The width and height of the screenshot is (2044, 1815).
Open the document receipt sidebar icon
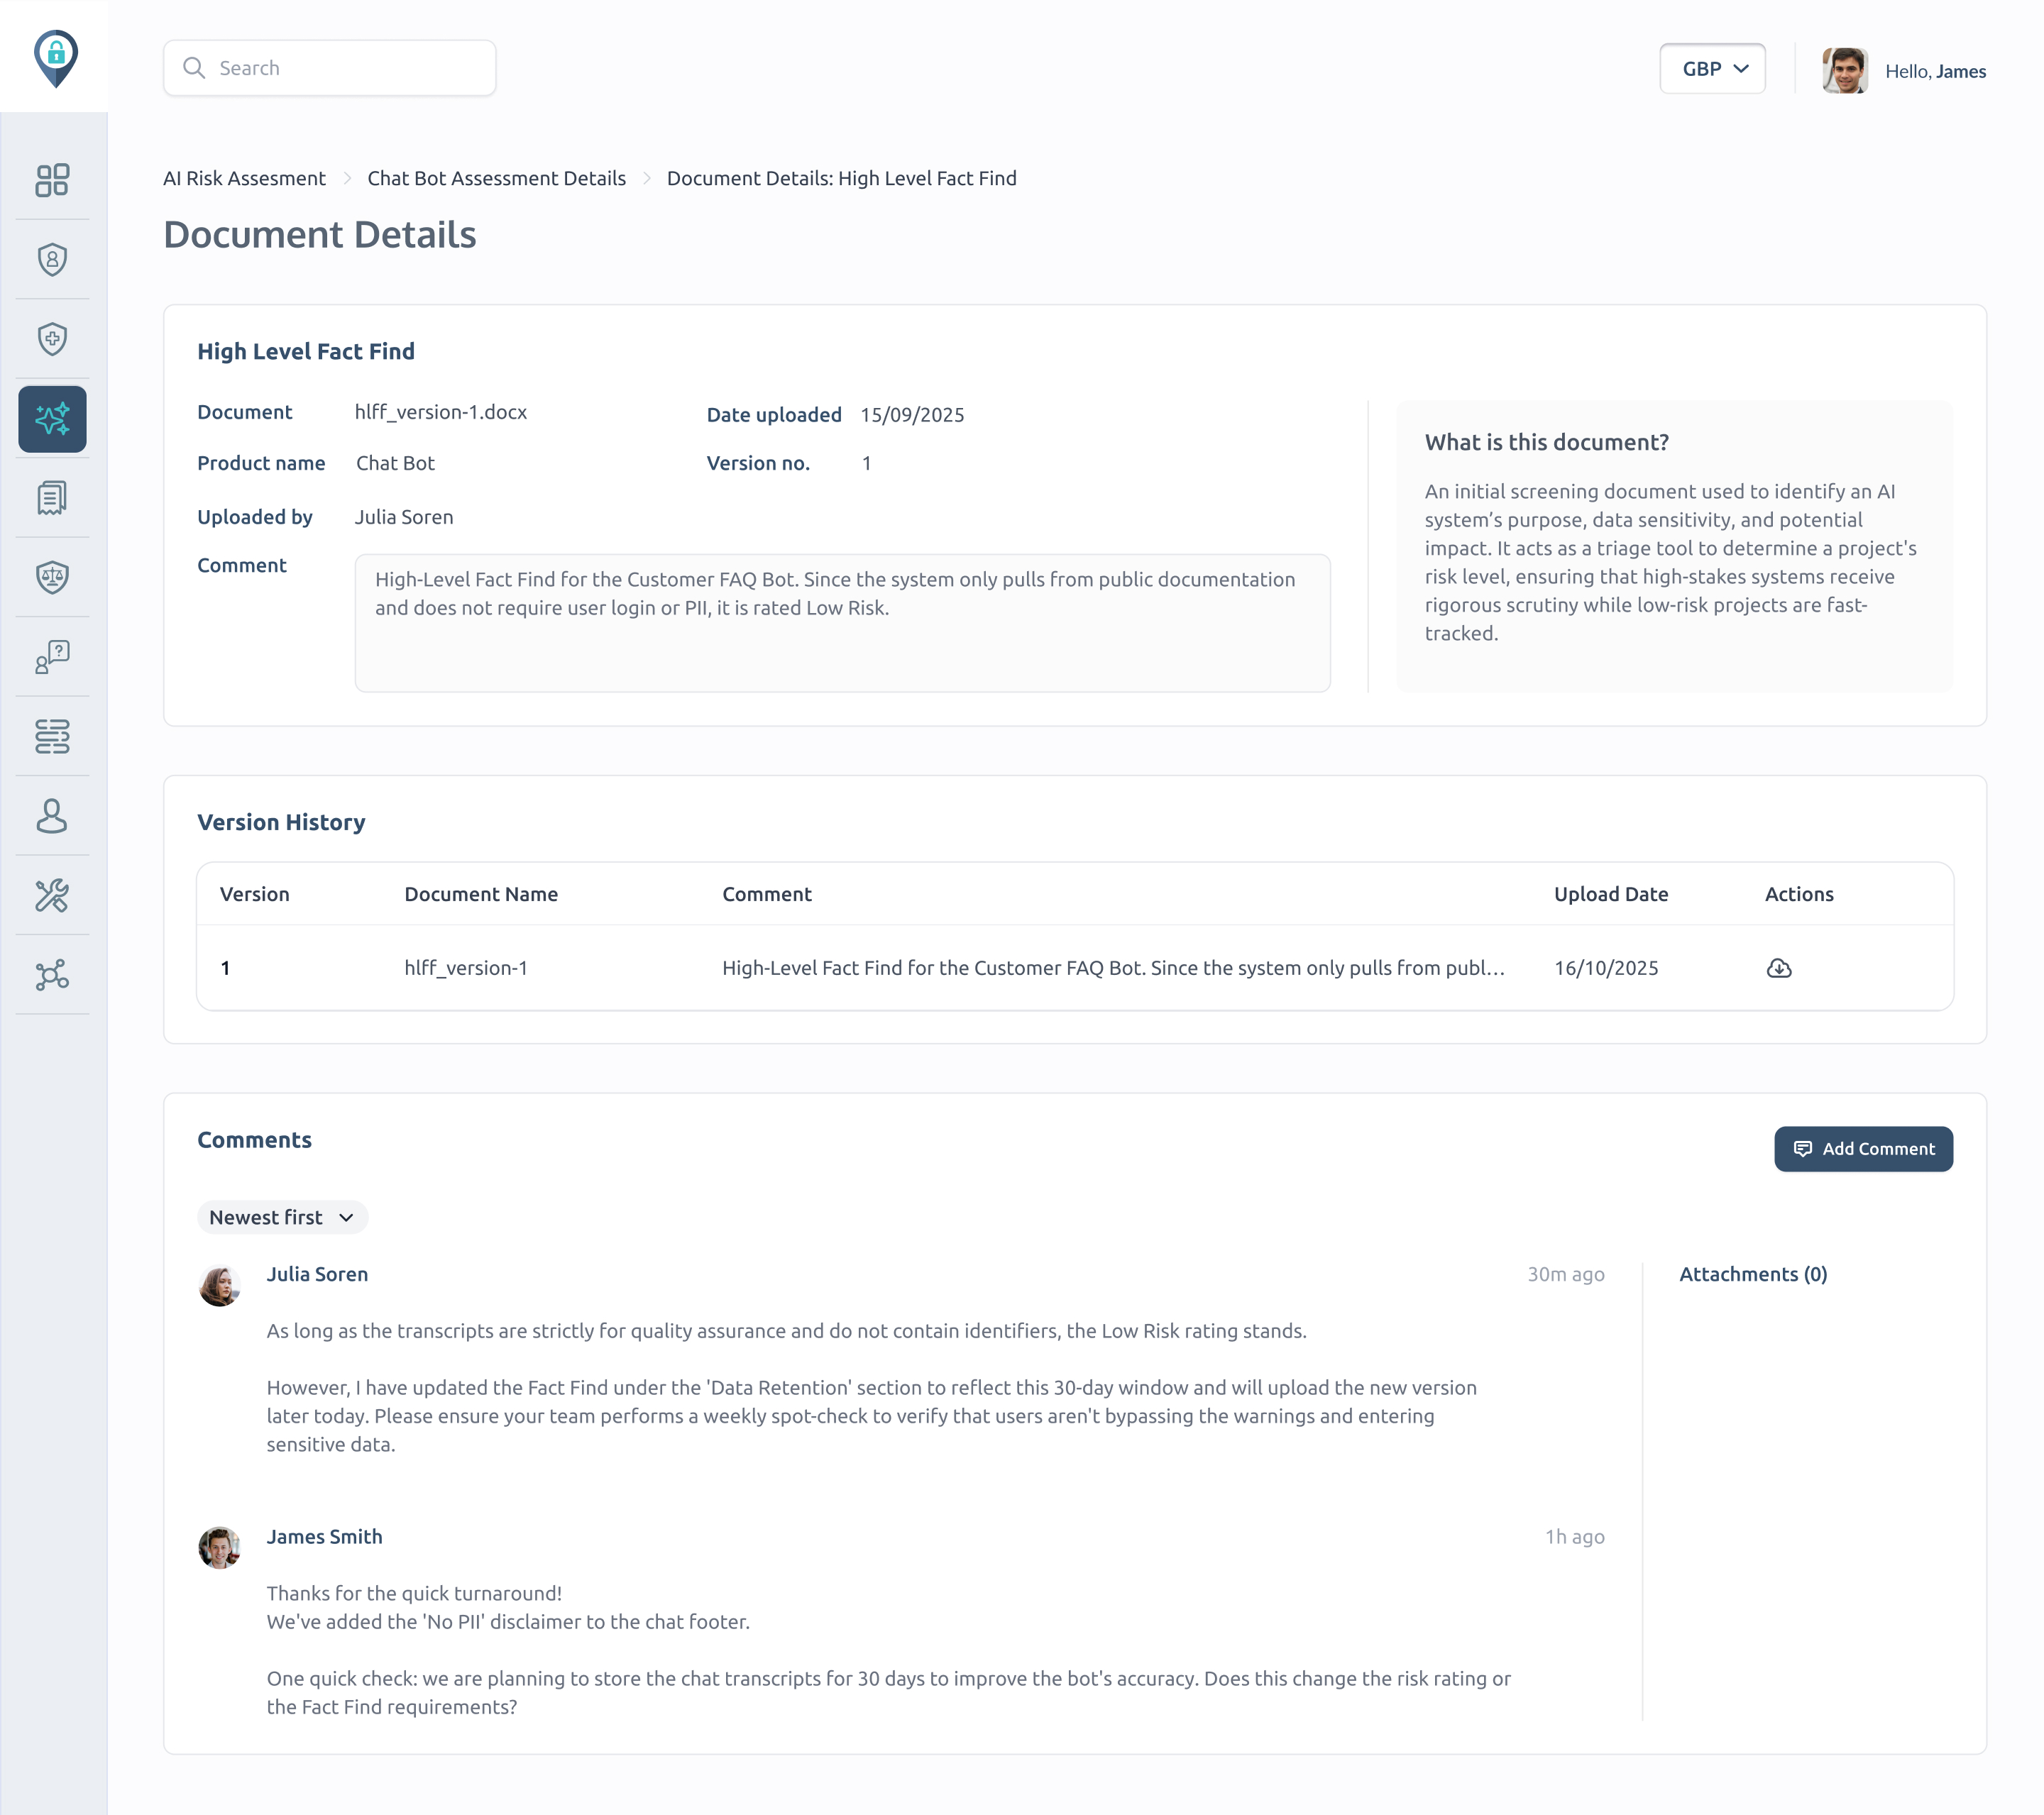click(x=52, y=498)
